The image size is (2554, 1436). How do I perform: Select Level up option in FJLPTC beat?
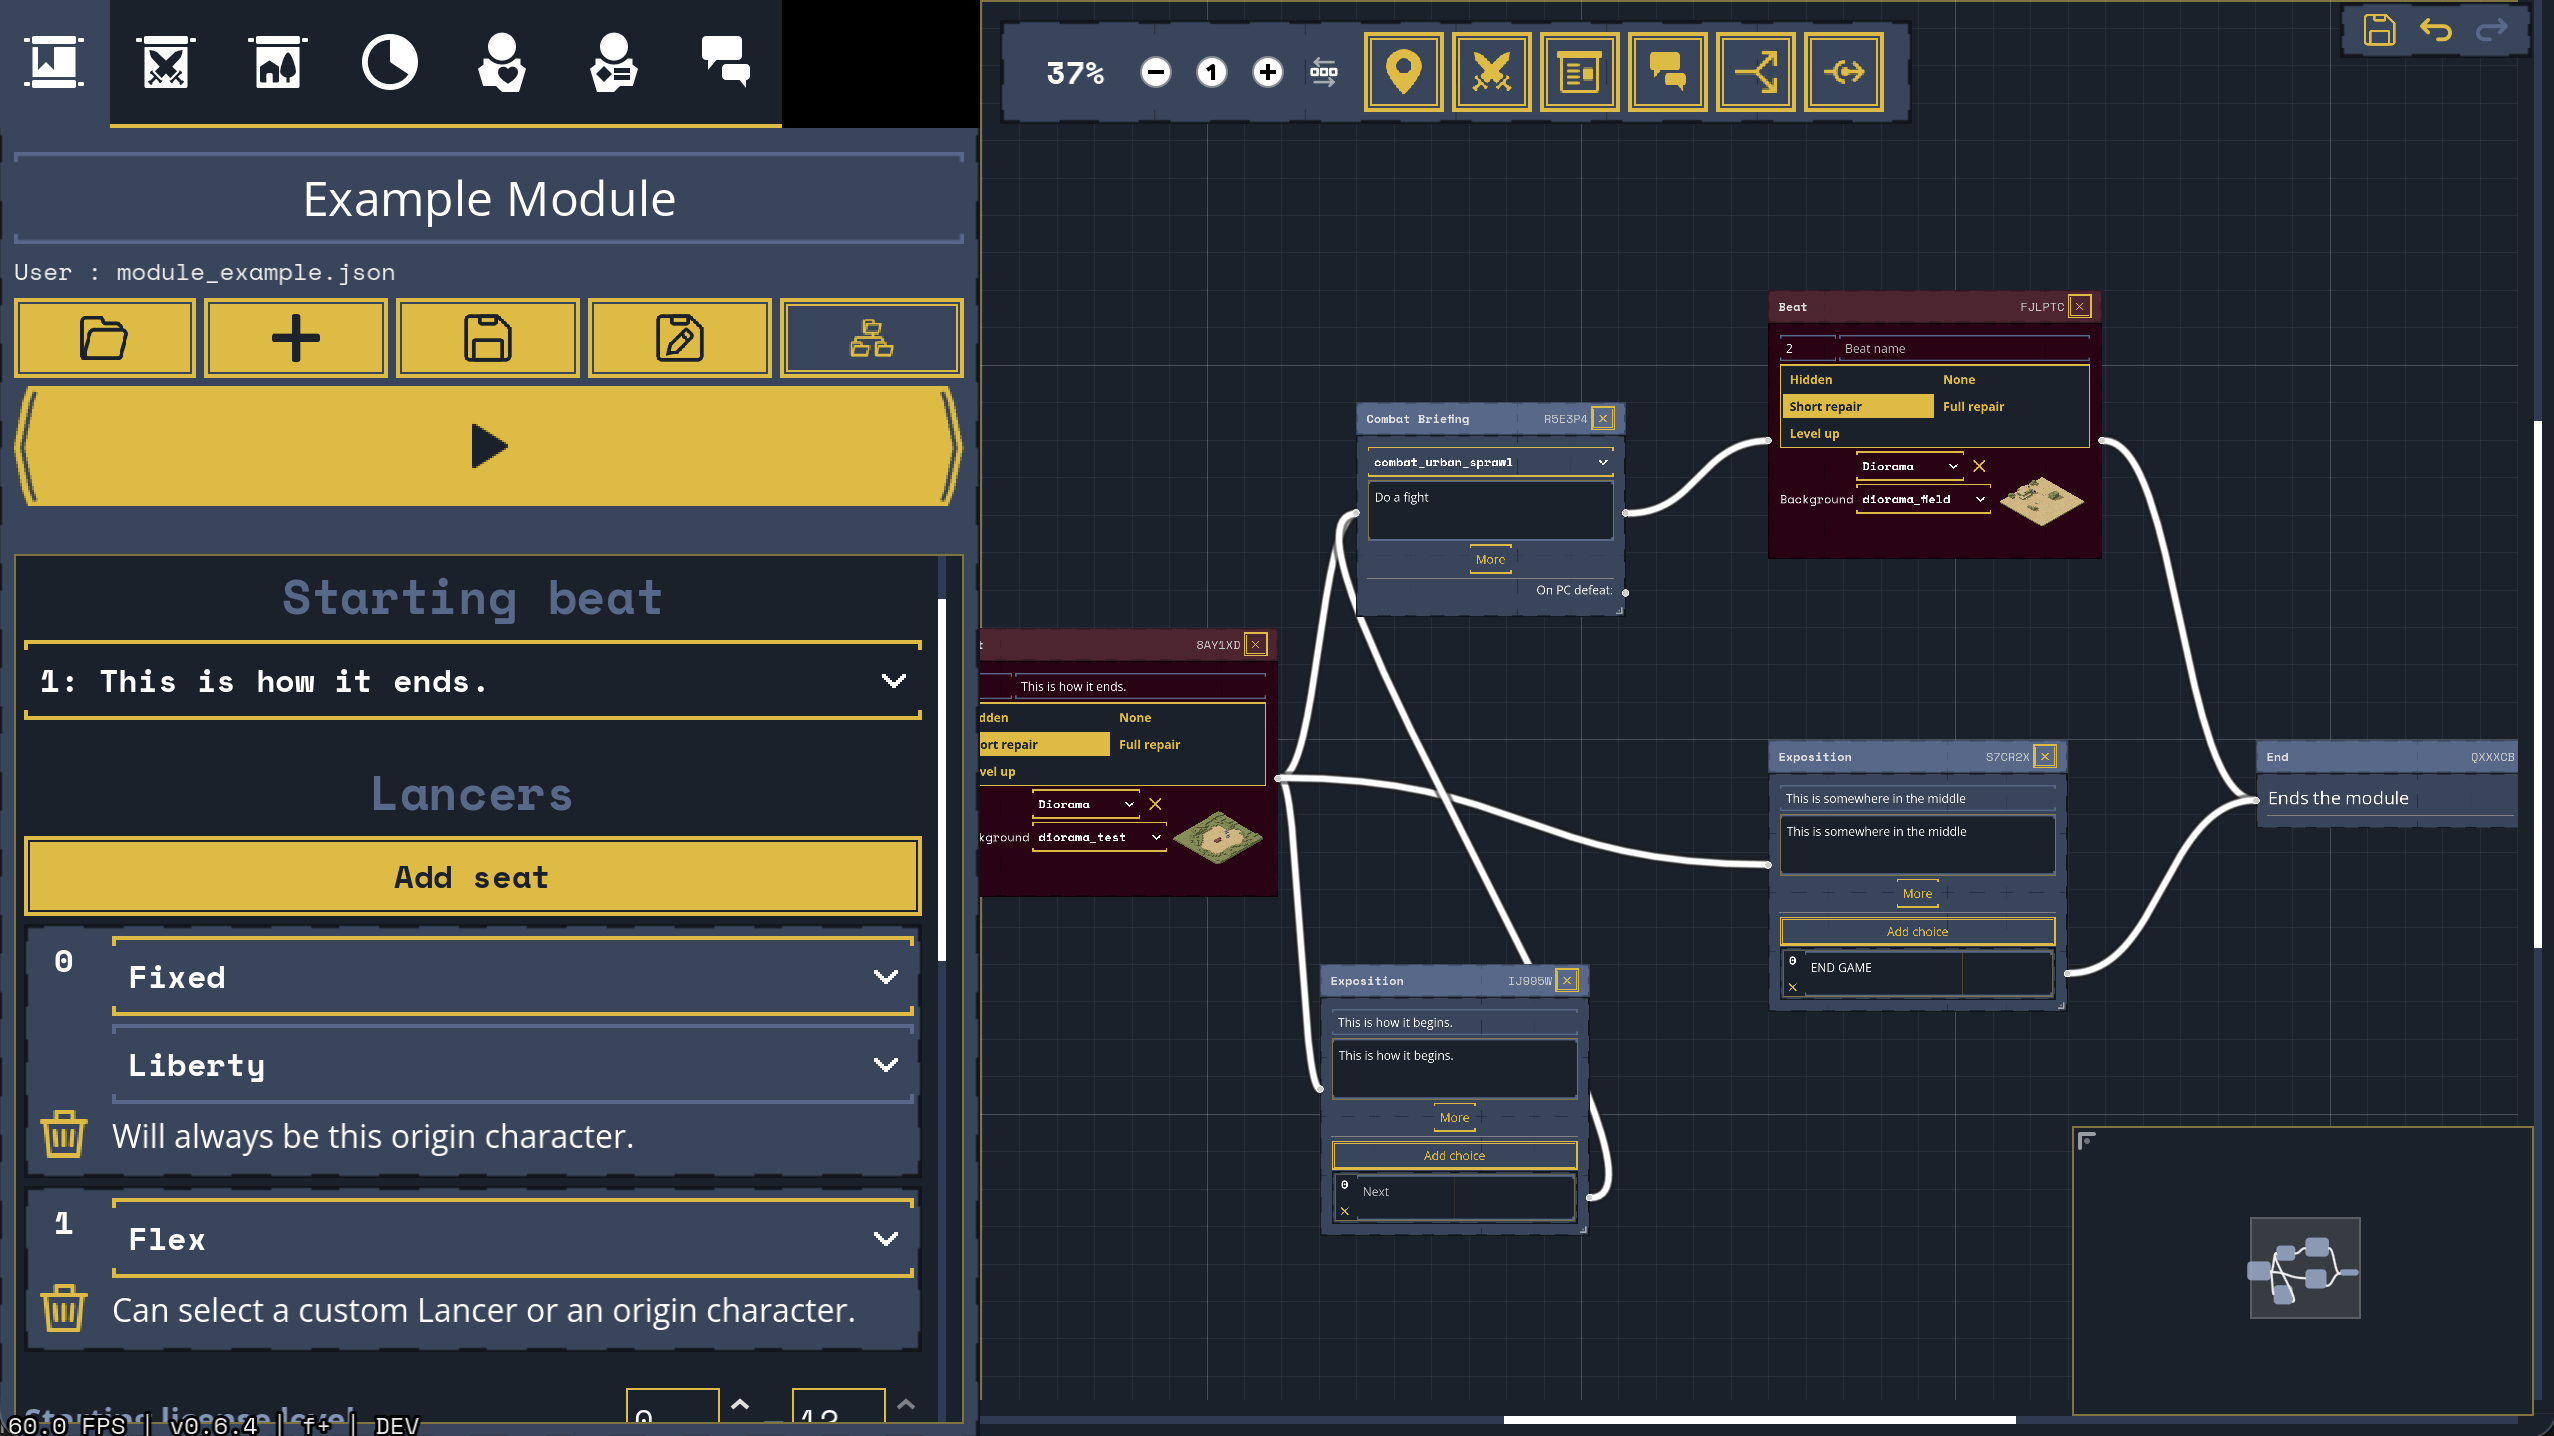[1814, 433]
